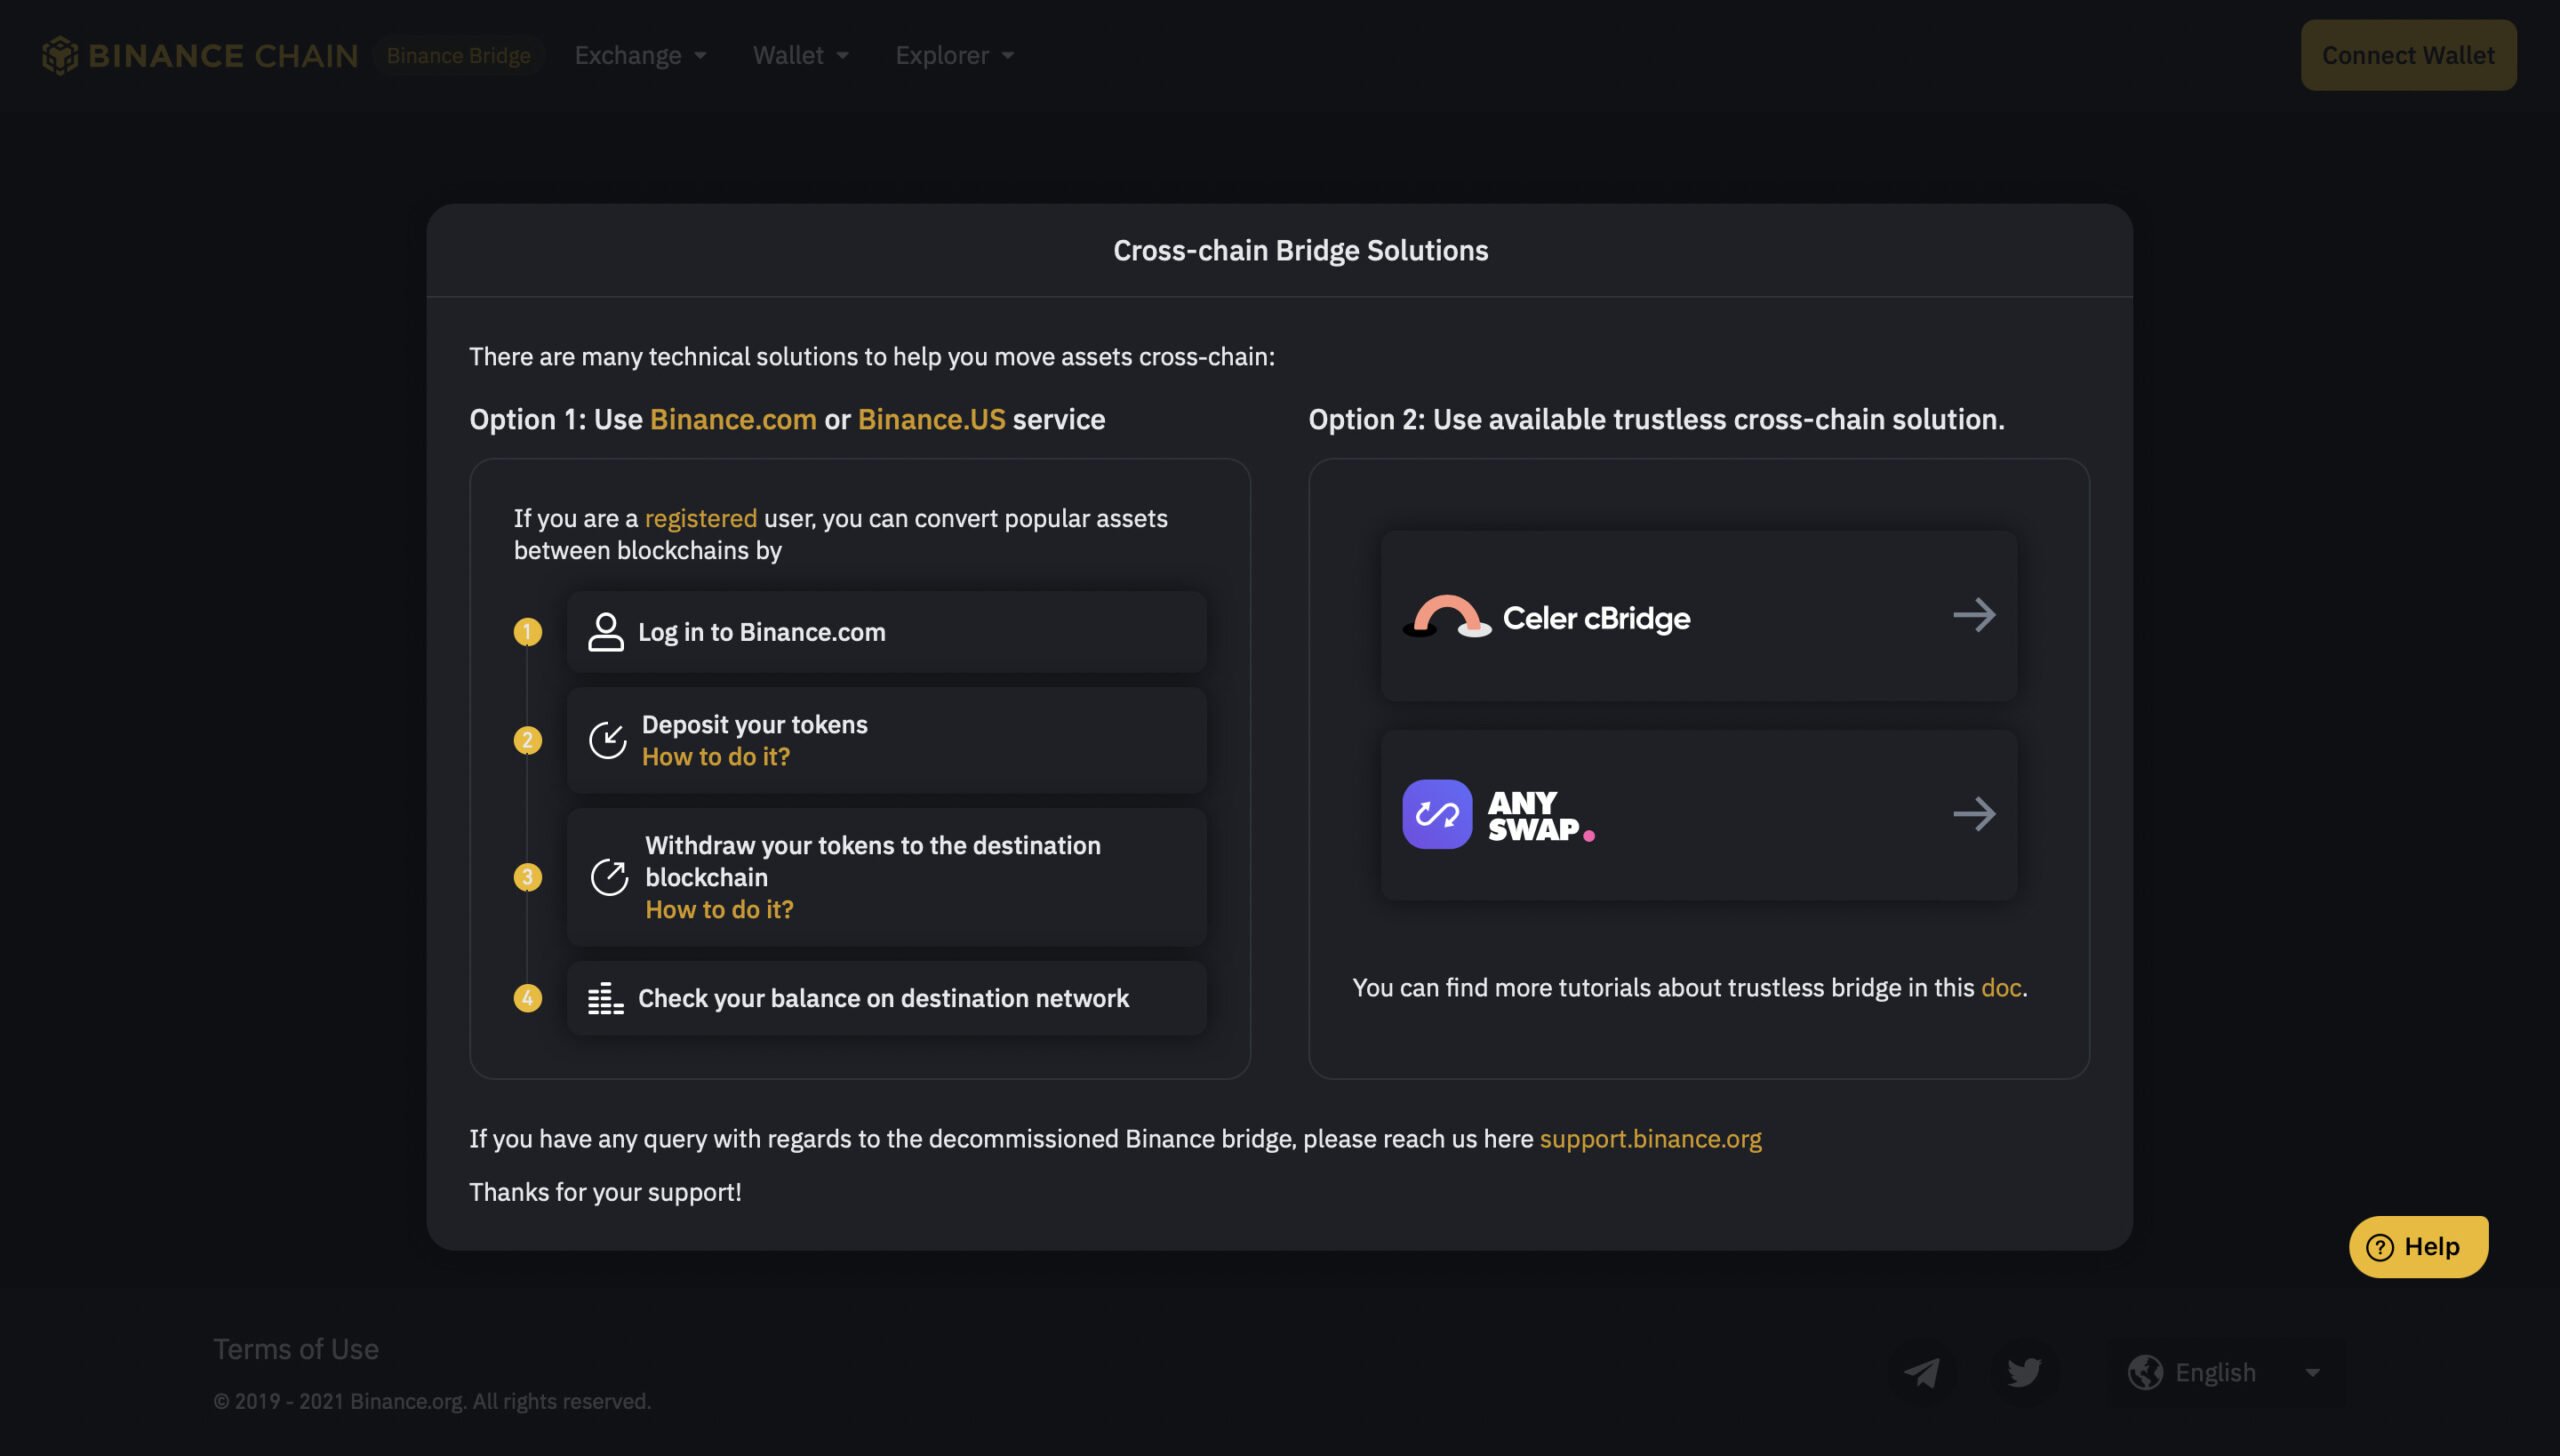The width and height of the screenshot is (2560, 1456).
Task: Click the language dropdown caret arrow
Action: [2312, 1373]
